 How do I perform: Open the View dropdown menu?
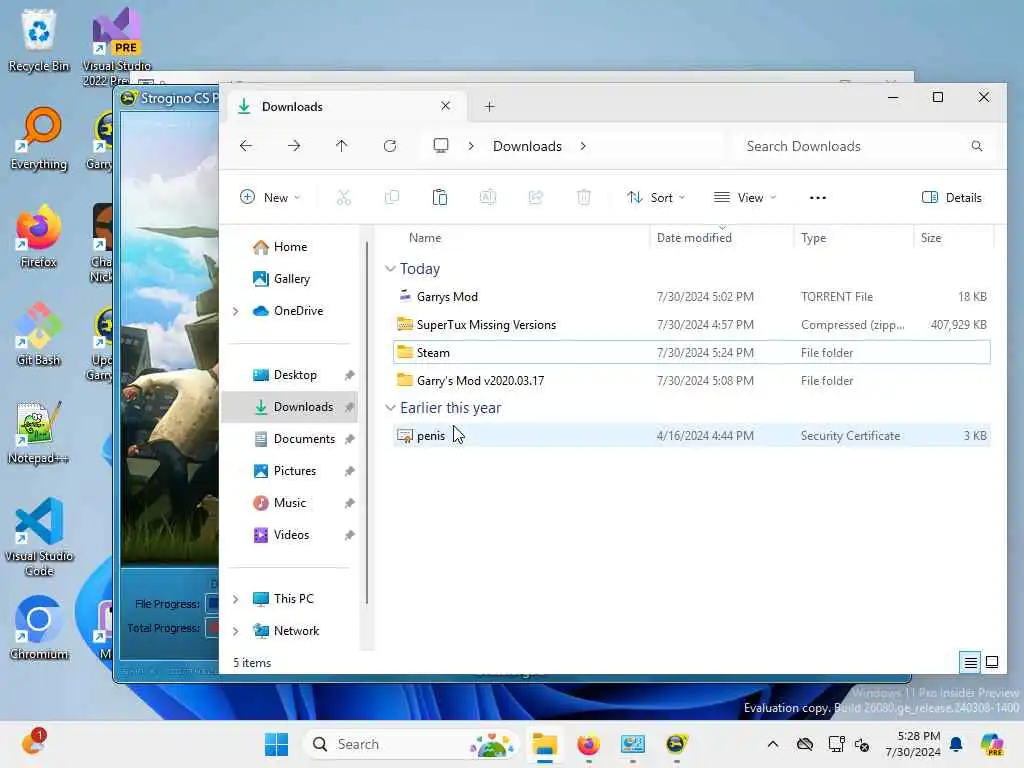[745, 197]
